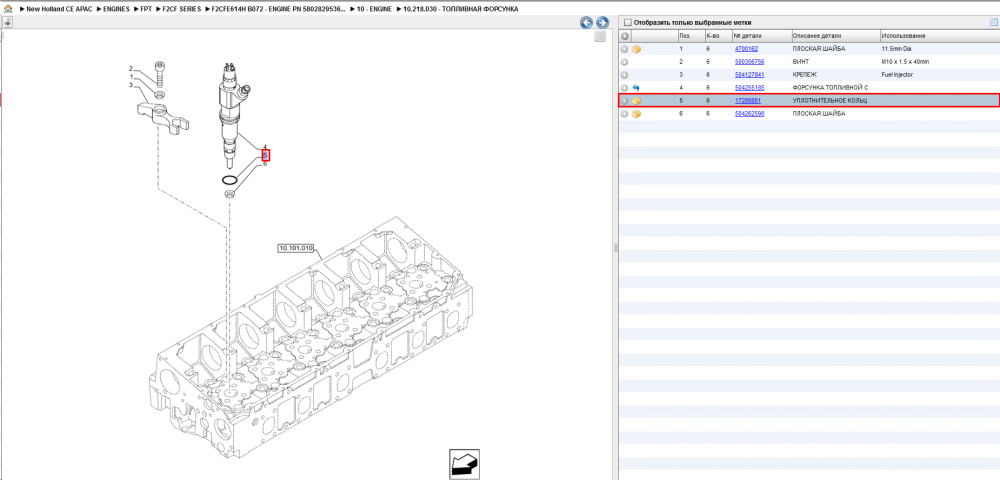Click round add icon for part 504255185
The image size is (1000, 480).
coord(625,88)
